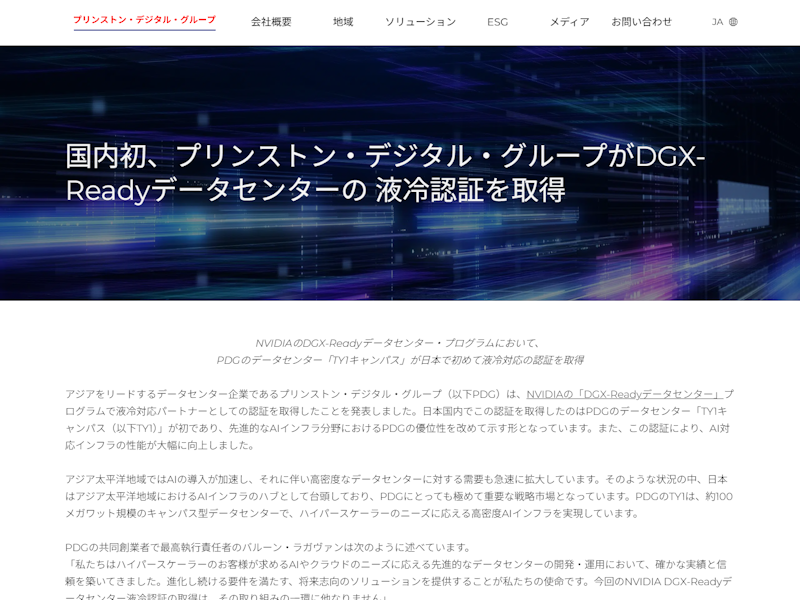Click the プリンストン・デジタル・グループ logo
Screen dimensions: 800x600
tap(144, 20)
